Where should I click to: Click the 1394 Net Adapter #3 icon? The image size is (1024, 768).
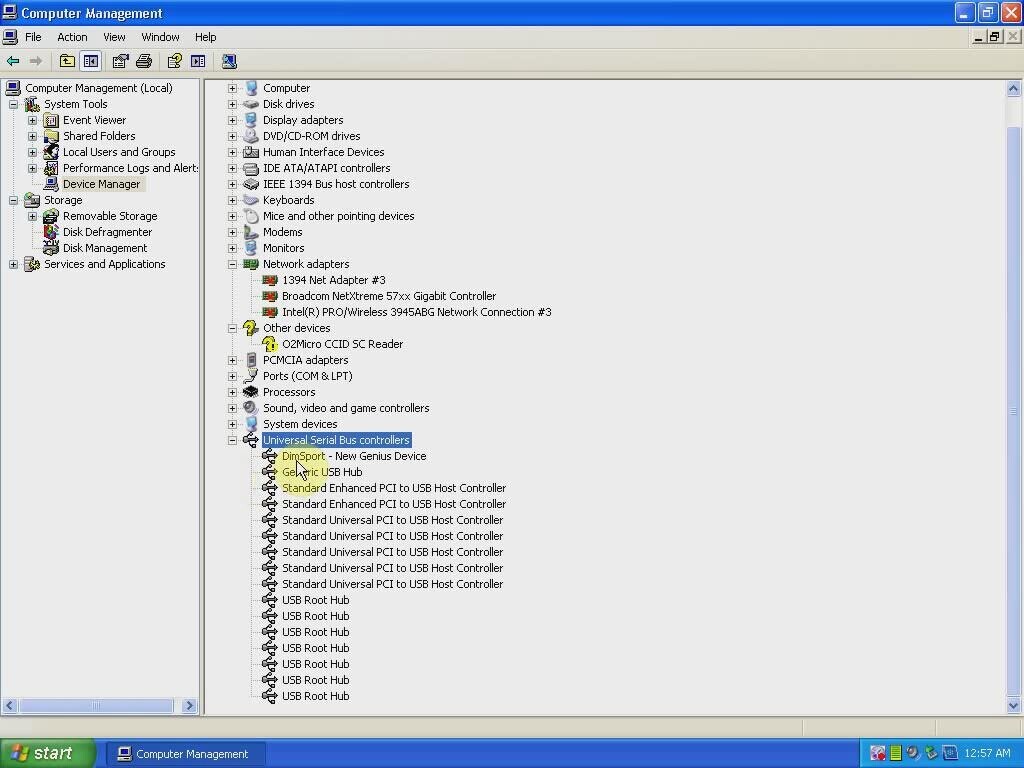click(x=269, y=280)
